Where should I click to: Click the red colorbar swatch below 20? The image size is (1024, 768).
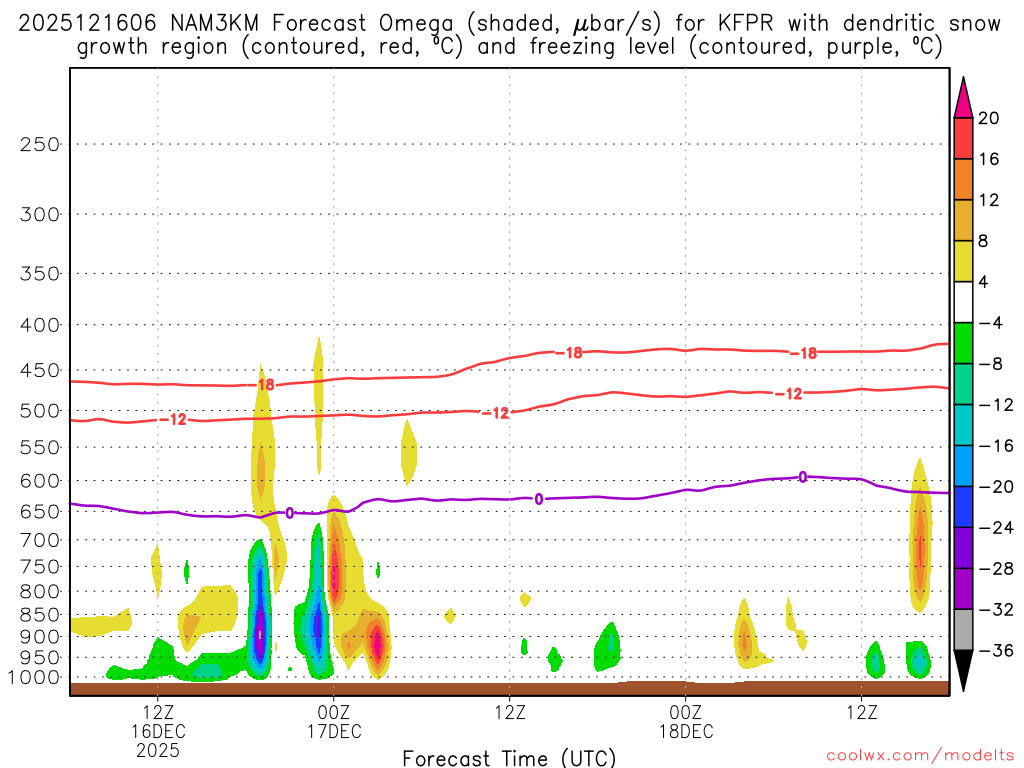point(963,138)
